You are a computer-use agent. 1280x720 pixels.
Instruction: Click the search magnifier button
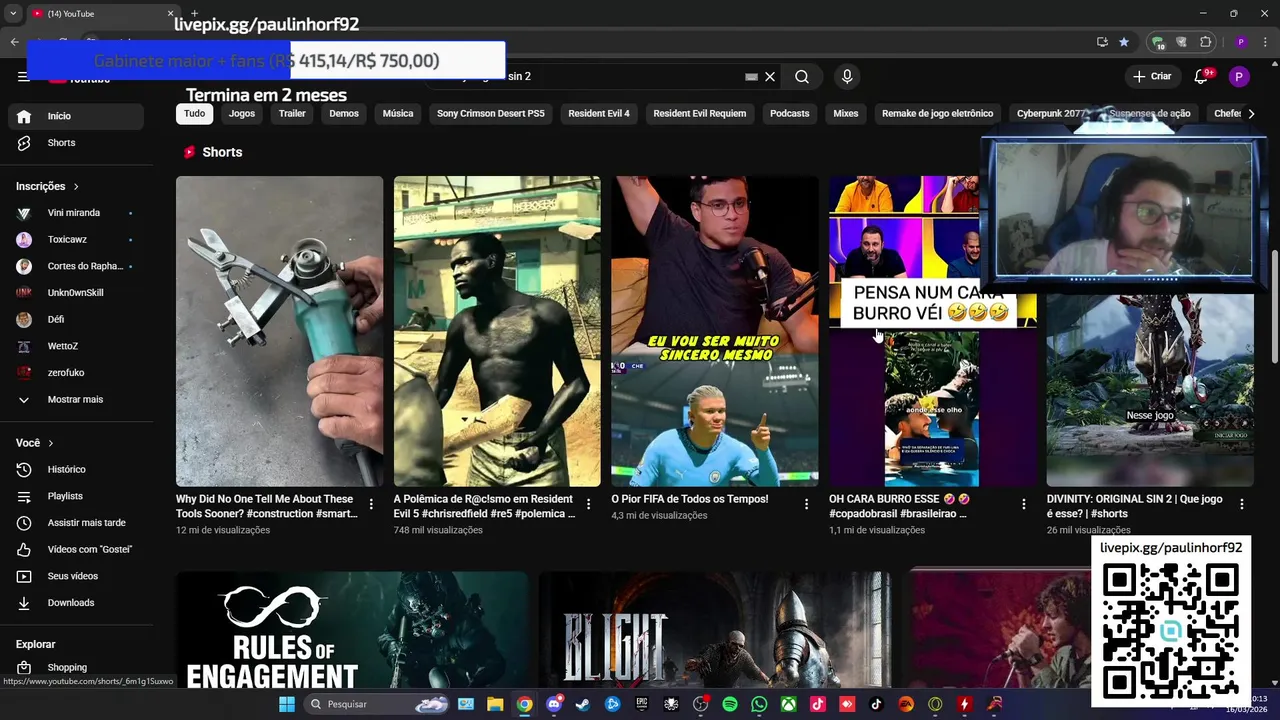pos(802,77)
